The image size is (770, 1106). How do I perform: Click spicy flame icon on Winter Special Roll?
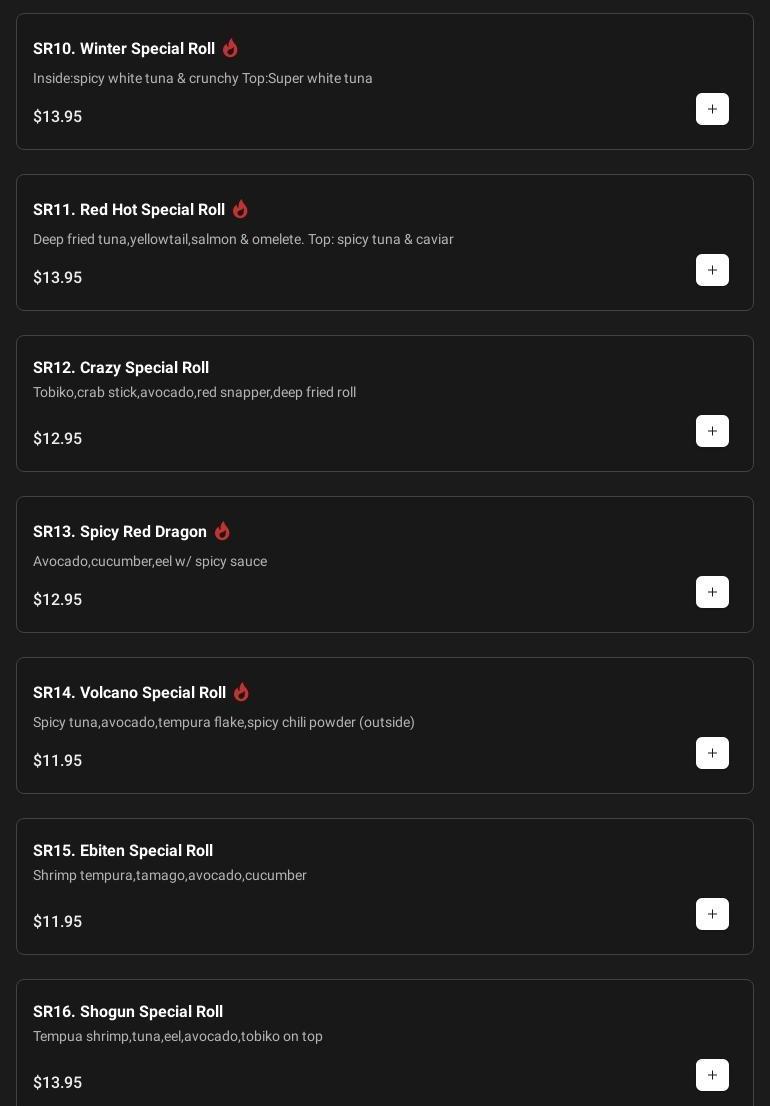click(230, 48)
